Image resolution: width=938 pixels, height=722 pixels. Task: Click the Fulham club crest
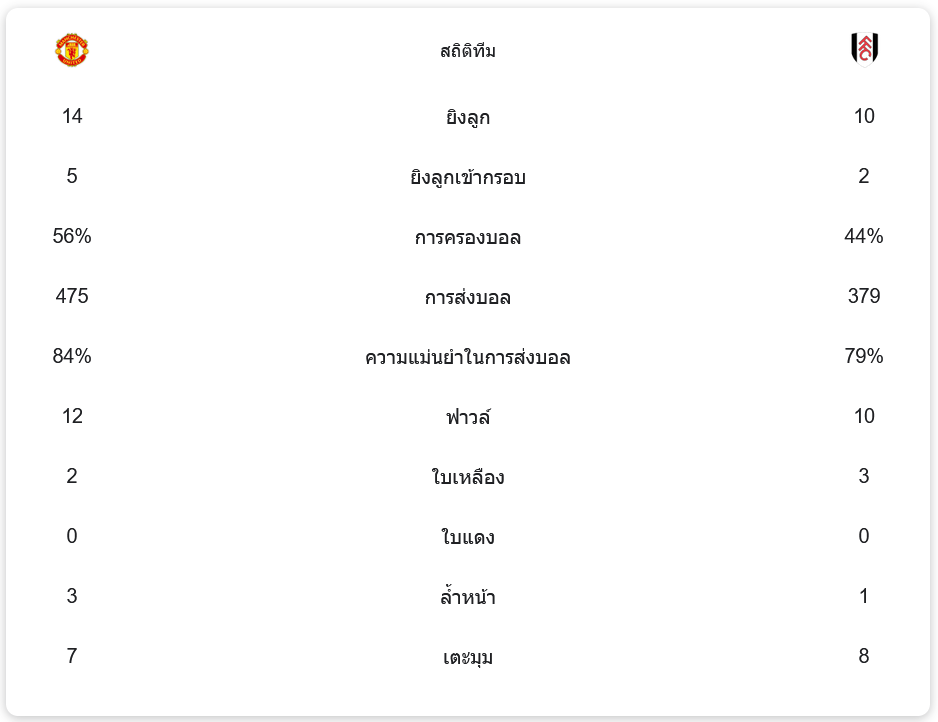click(x=864, y=49)
